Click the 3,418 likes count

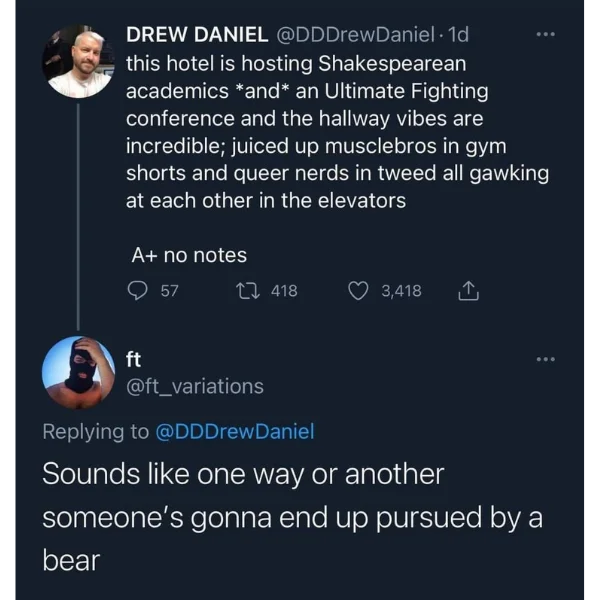pyautogui.click(x=401, y=291)
